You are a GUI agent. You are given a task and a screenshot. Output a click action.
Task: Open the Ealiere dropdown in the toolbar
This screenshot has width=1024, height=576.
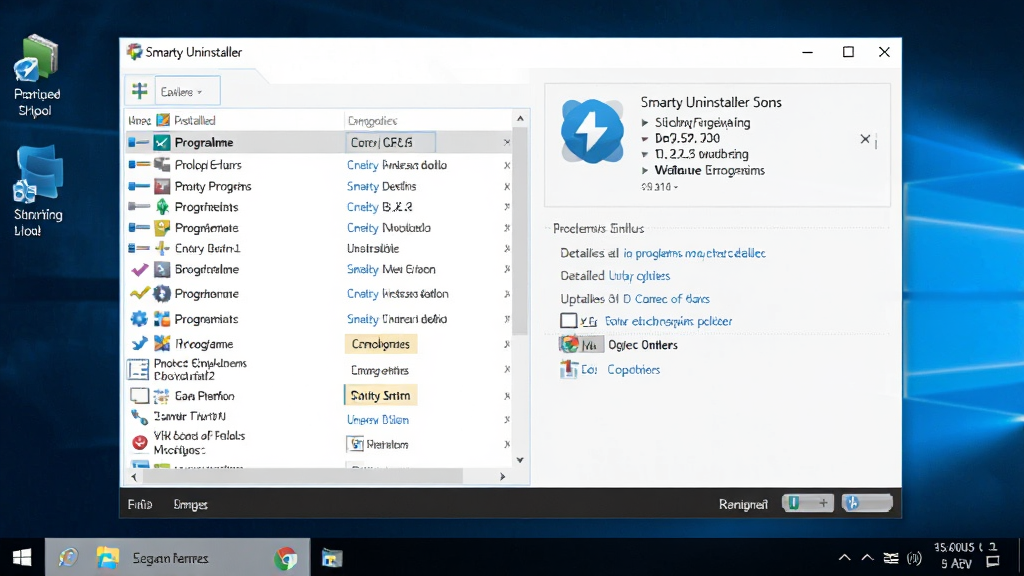[187, 91]
